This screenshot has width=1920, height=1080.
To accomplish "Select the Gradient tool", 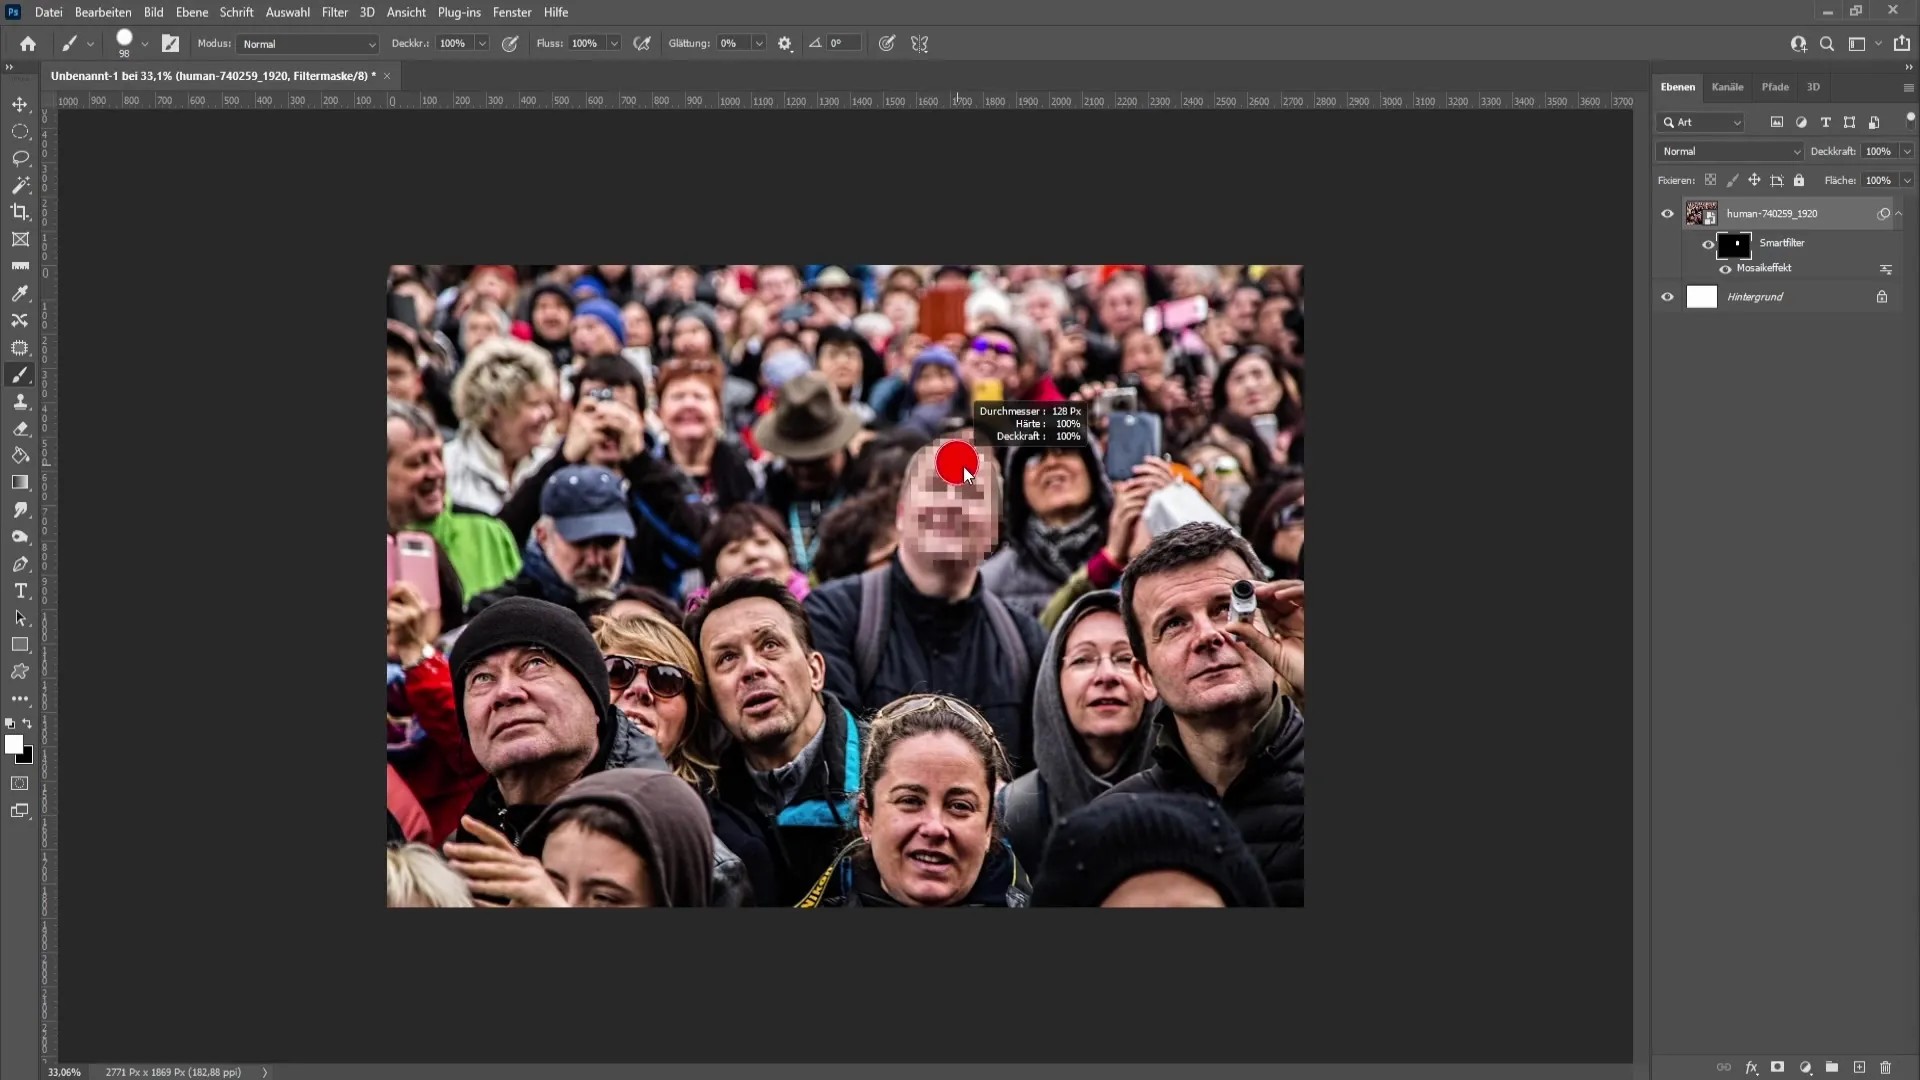I will point(21,483).
